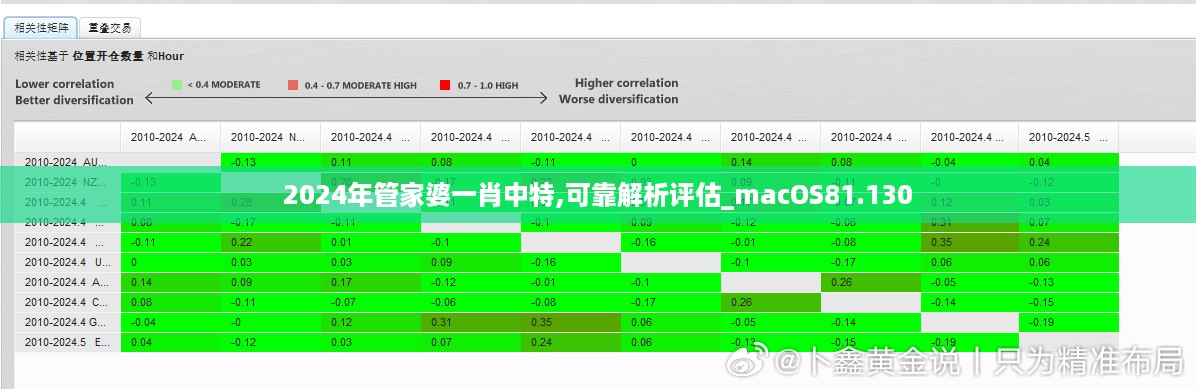Click -0.13 cell in the AU row
The image size is (1196, 389).
271,162
